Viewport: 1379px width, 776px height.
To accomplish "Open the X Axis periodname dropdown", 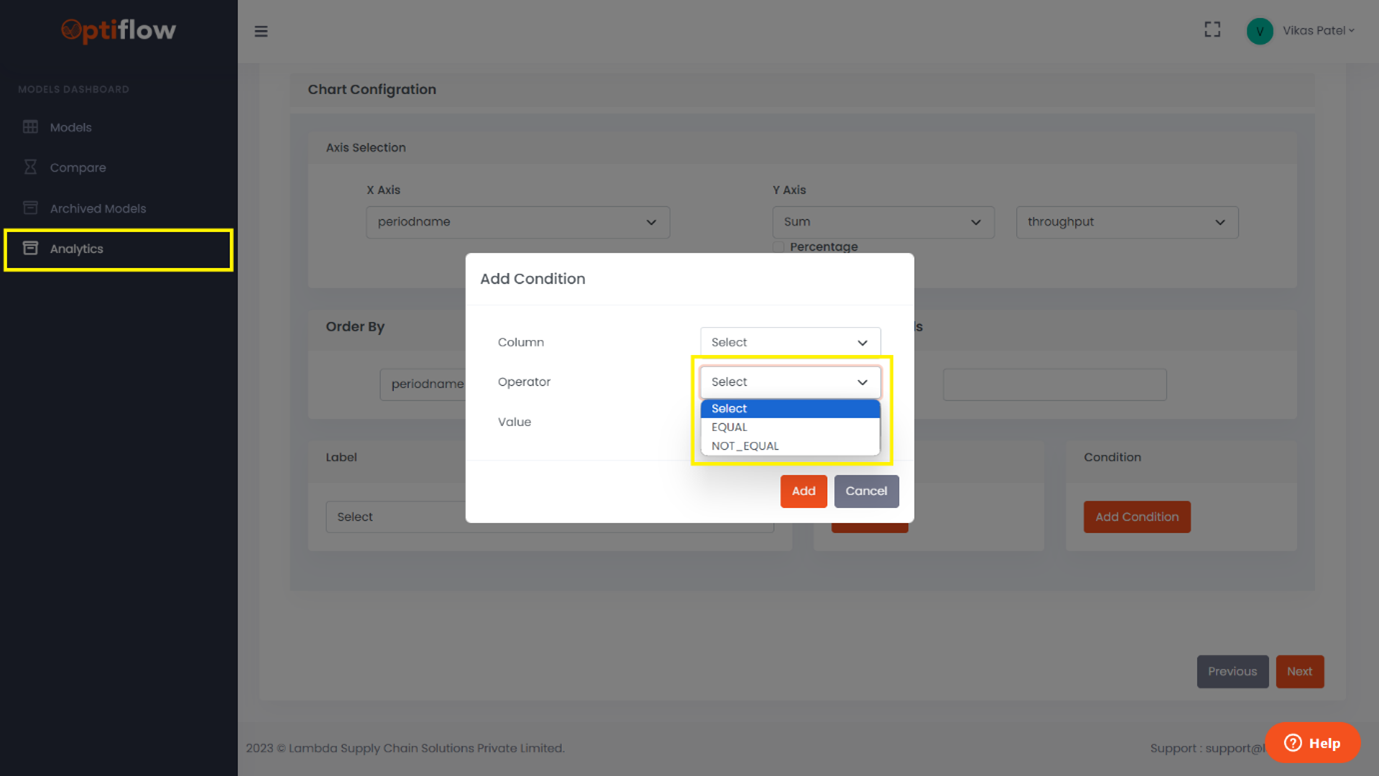I will coord(517,222).
